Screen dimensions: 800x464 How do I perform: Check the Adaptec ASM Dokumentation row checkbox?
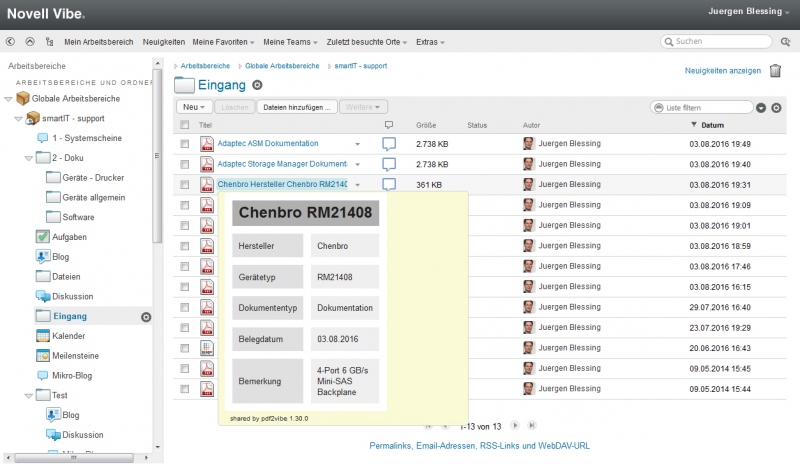point(185,144)
